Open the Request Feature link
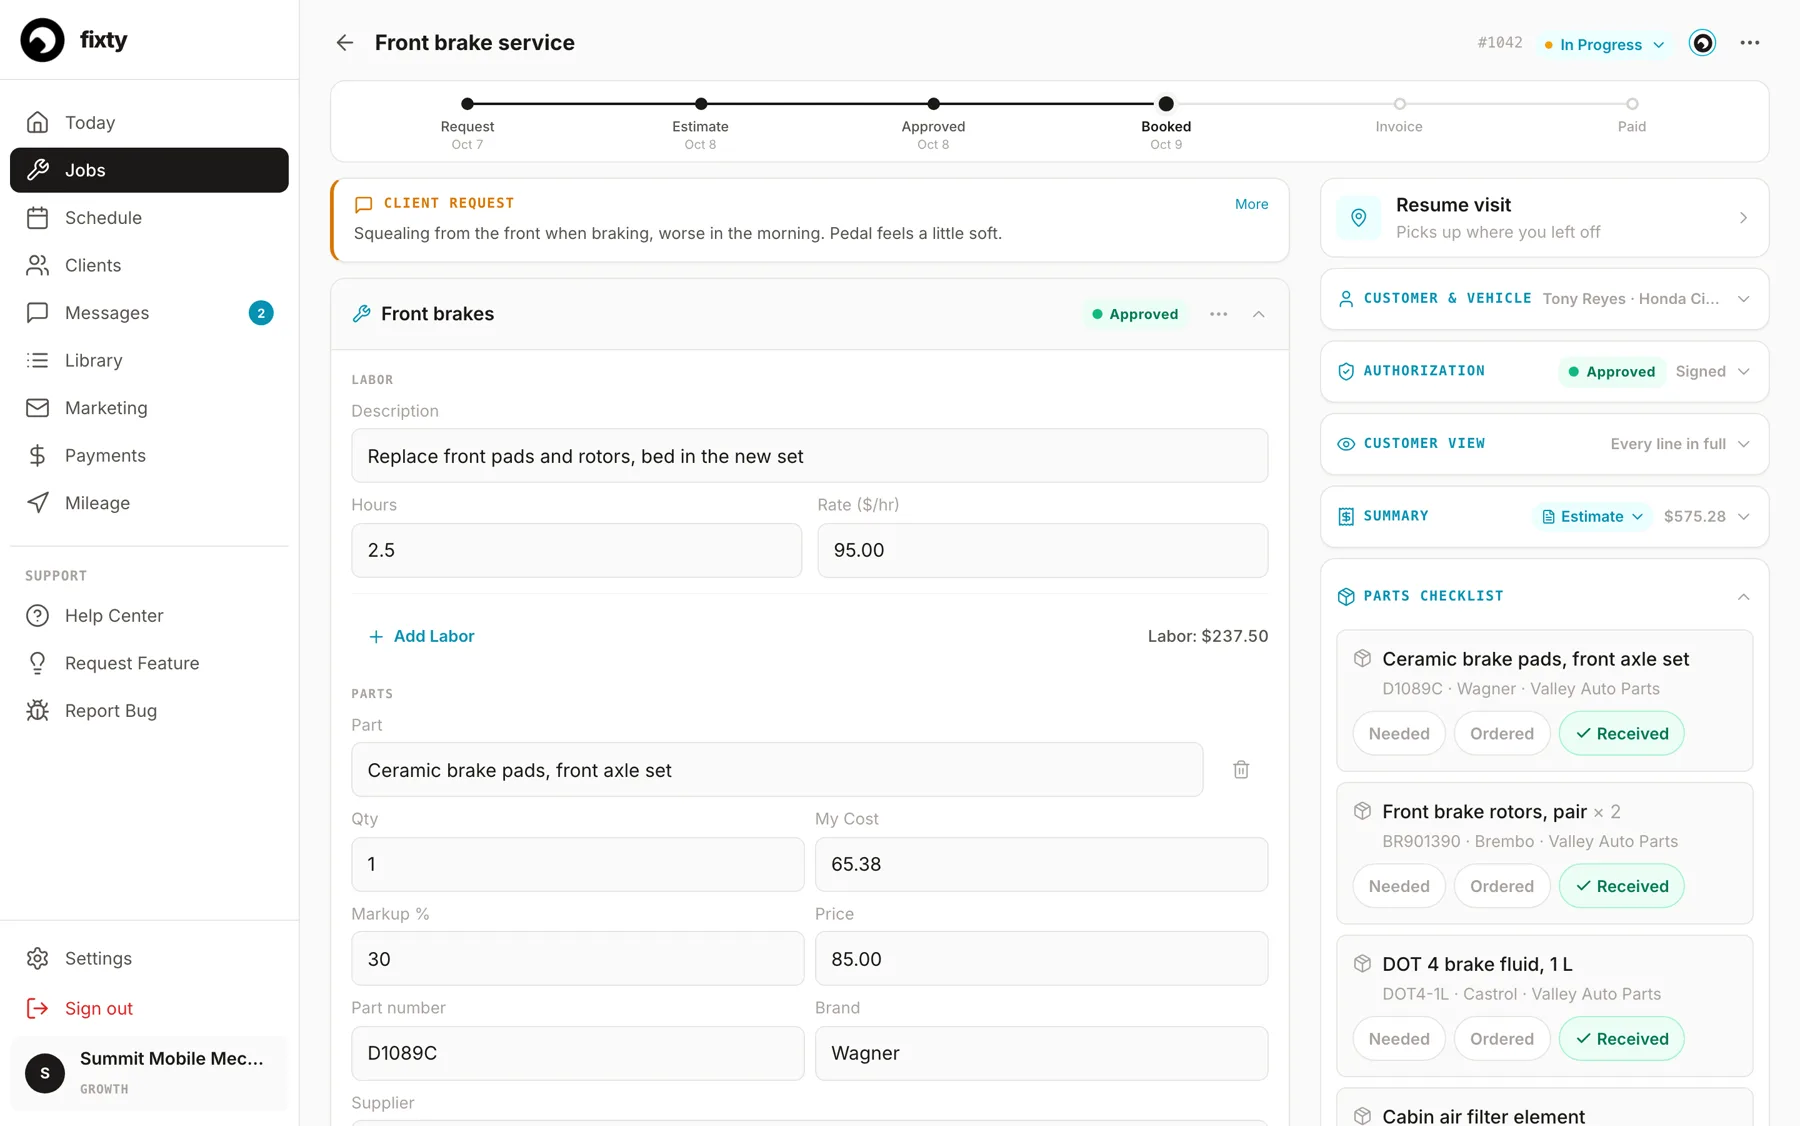The image size is (1800, 1126). coord(149,663)
